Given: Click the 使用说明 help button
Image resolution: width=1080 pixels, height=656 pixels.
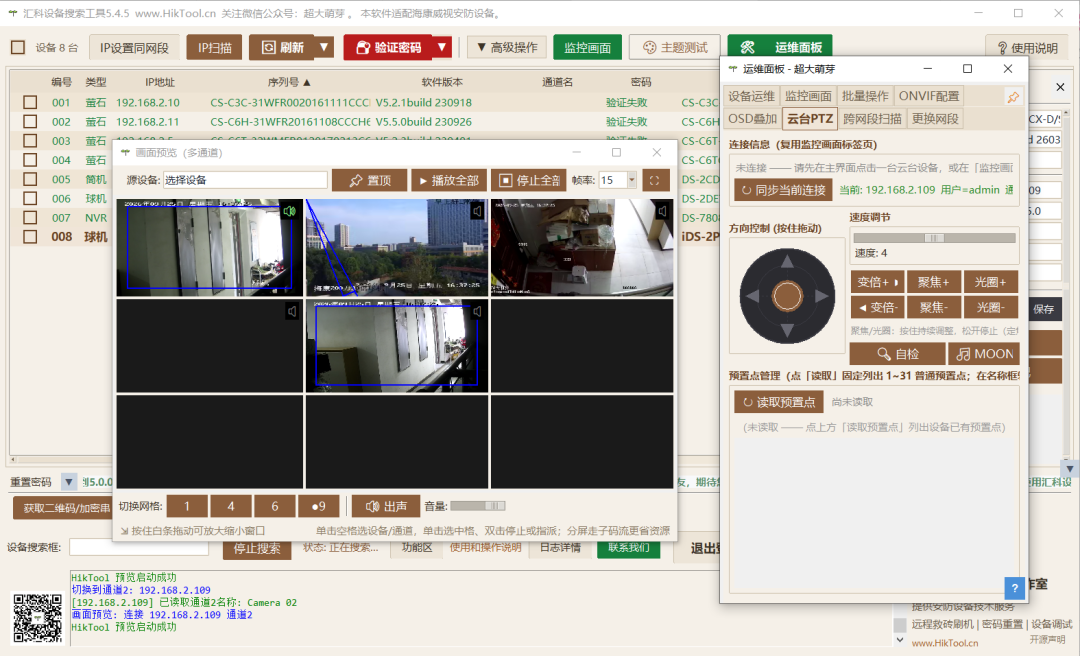Looking at the screenshot, I should pyautogui.click(x=1027, y=48).
